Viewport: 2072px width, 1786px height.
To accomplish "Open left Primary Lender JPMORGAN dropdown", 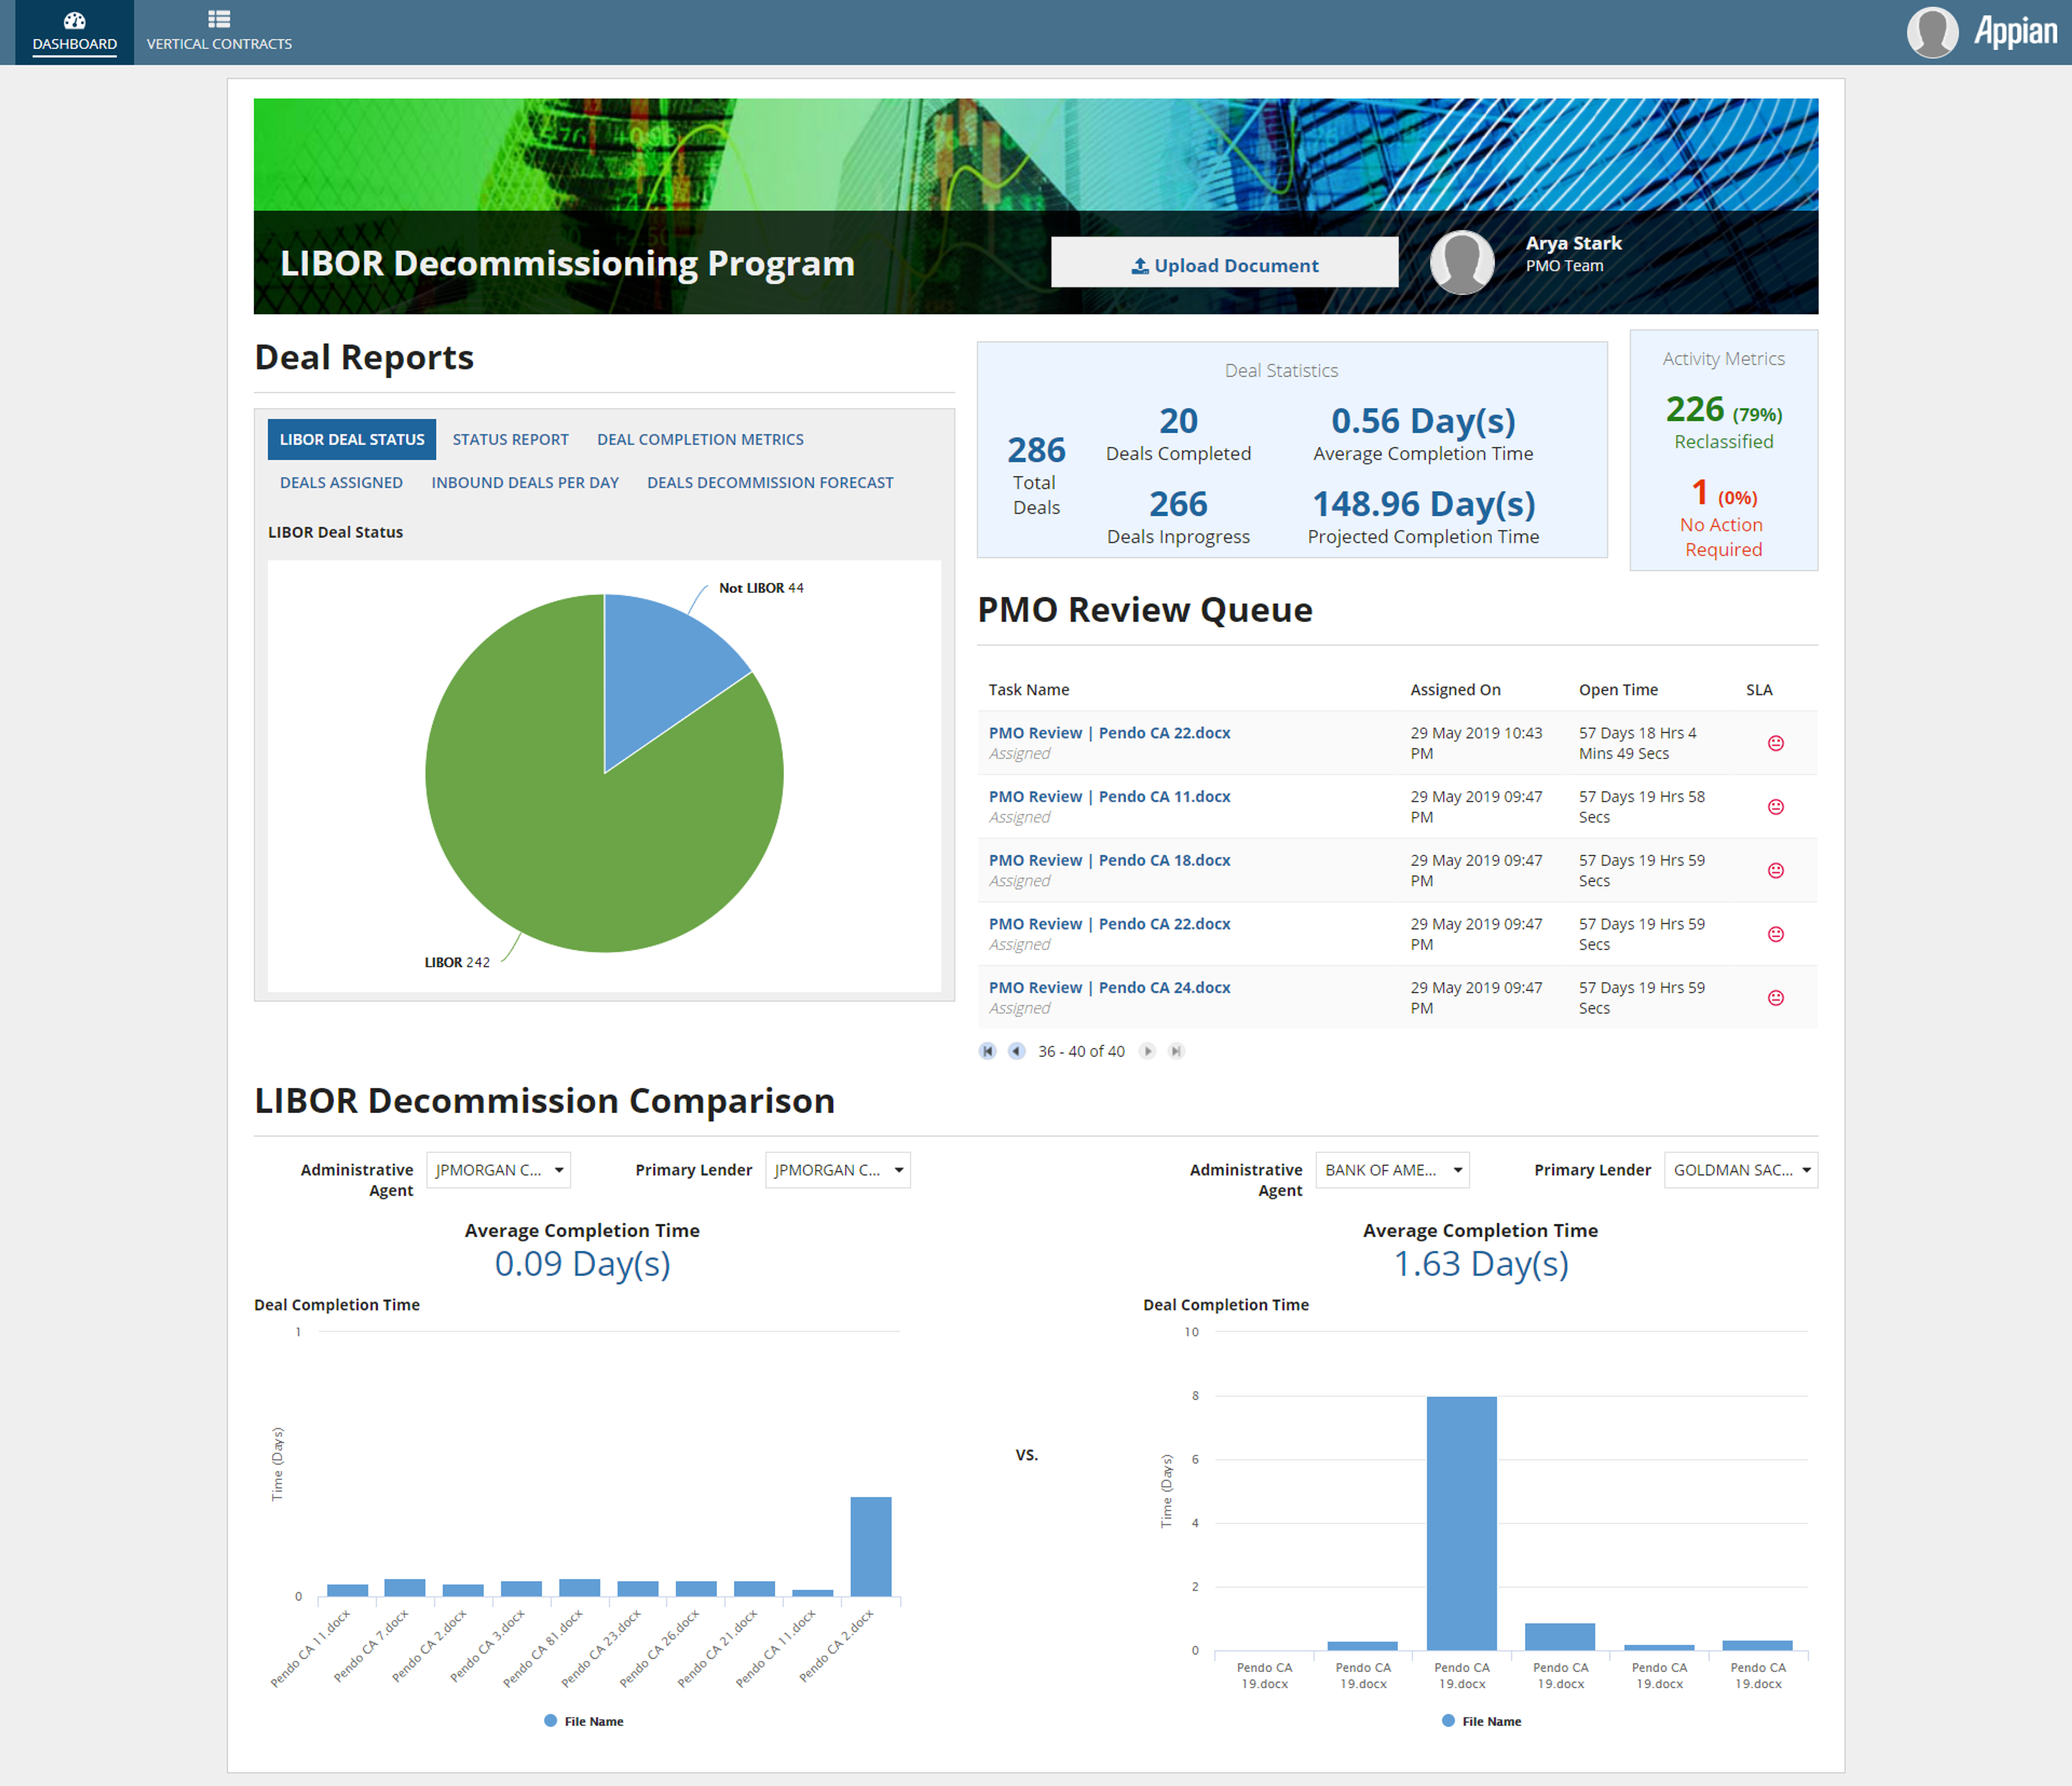I will [838, 1170].
